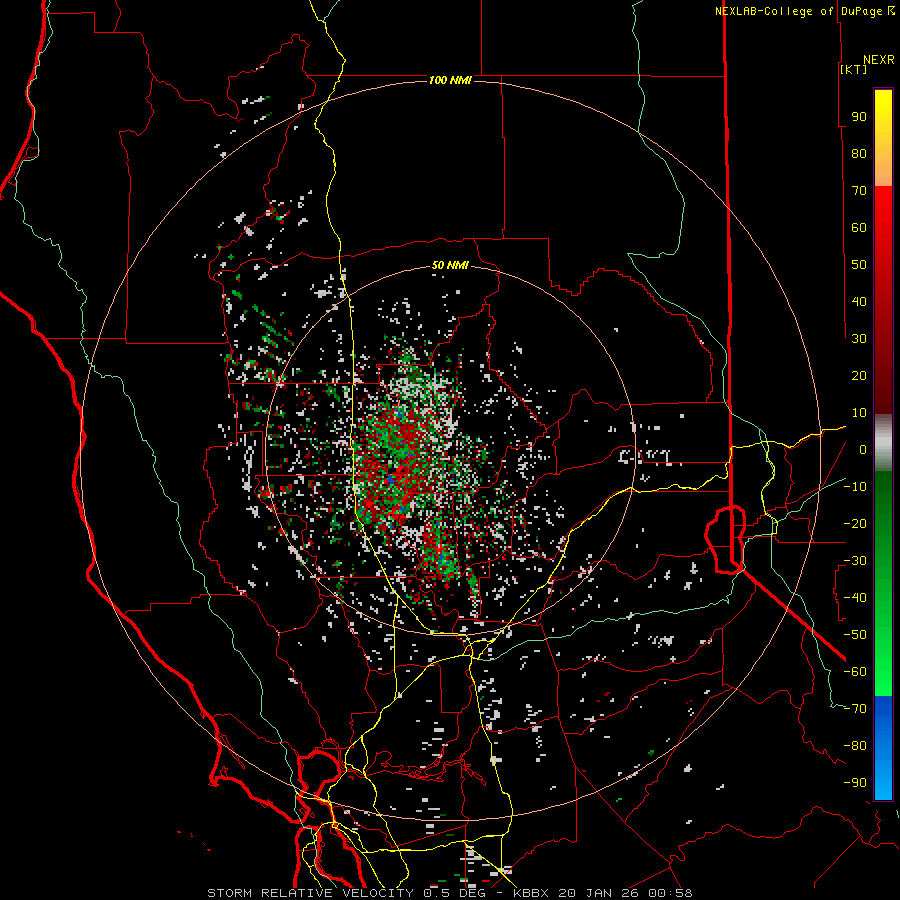The height and width of the screenshot is (900, 900).
Task: Click the STORM RELATIVE VELOCITY product title
Action: 310,893
